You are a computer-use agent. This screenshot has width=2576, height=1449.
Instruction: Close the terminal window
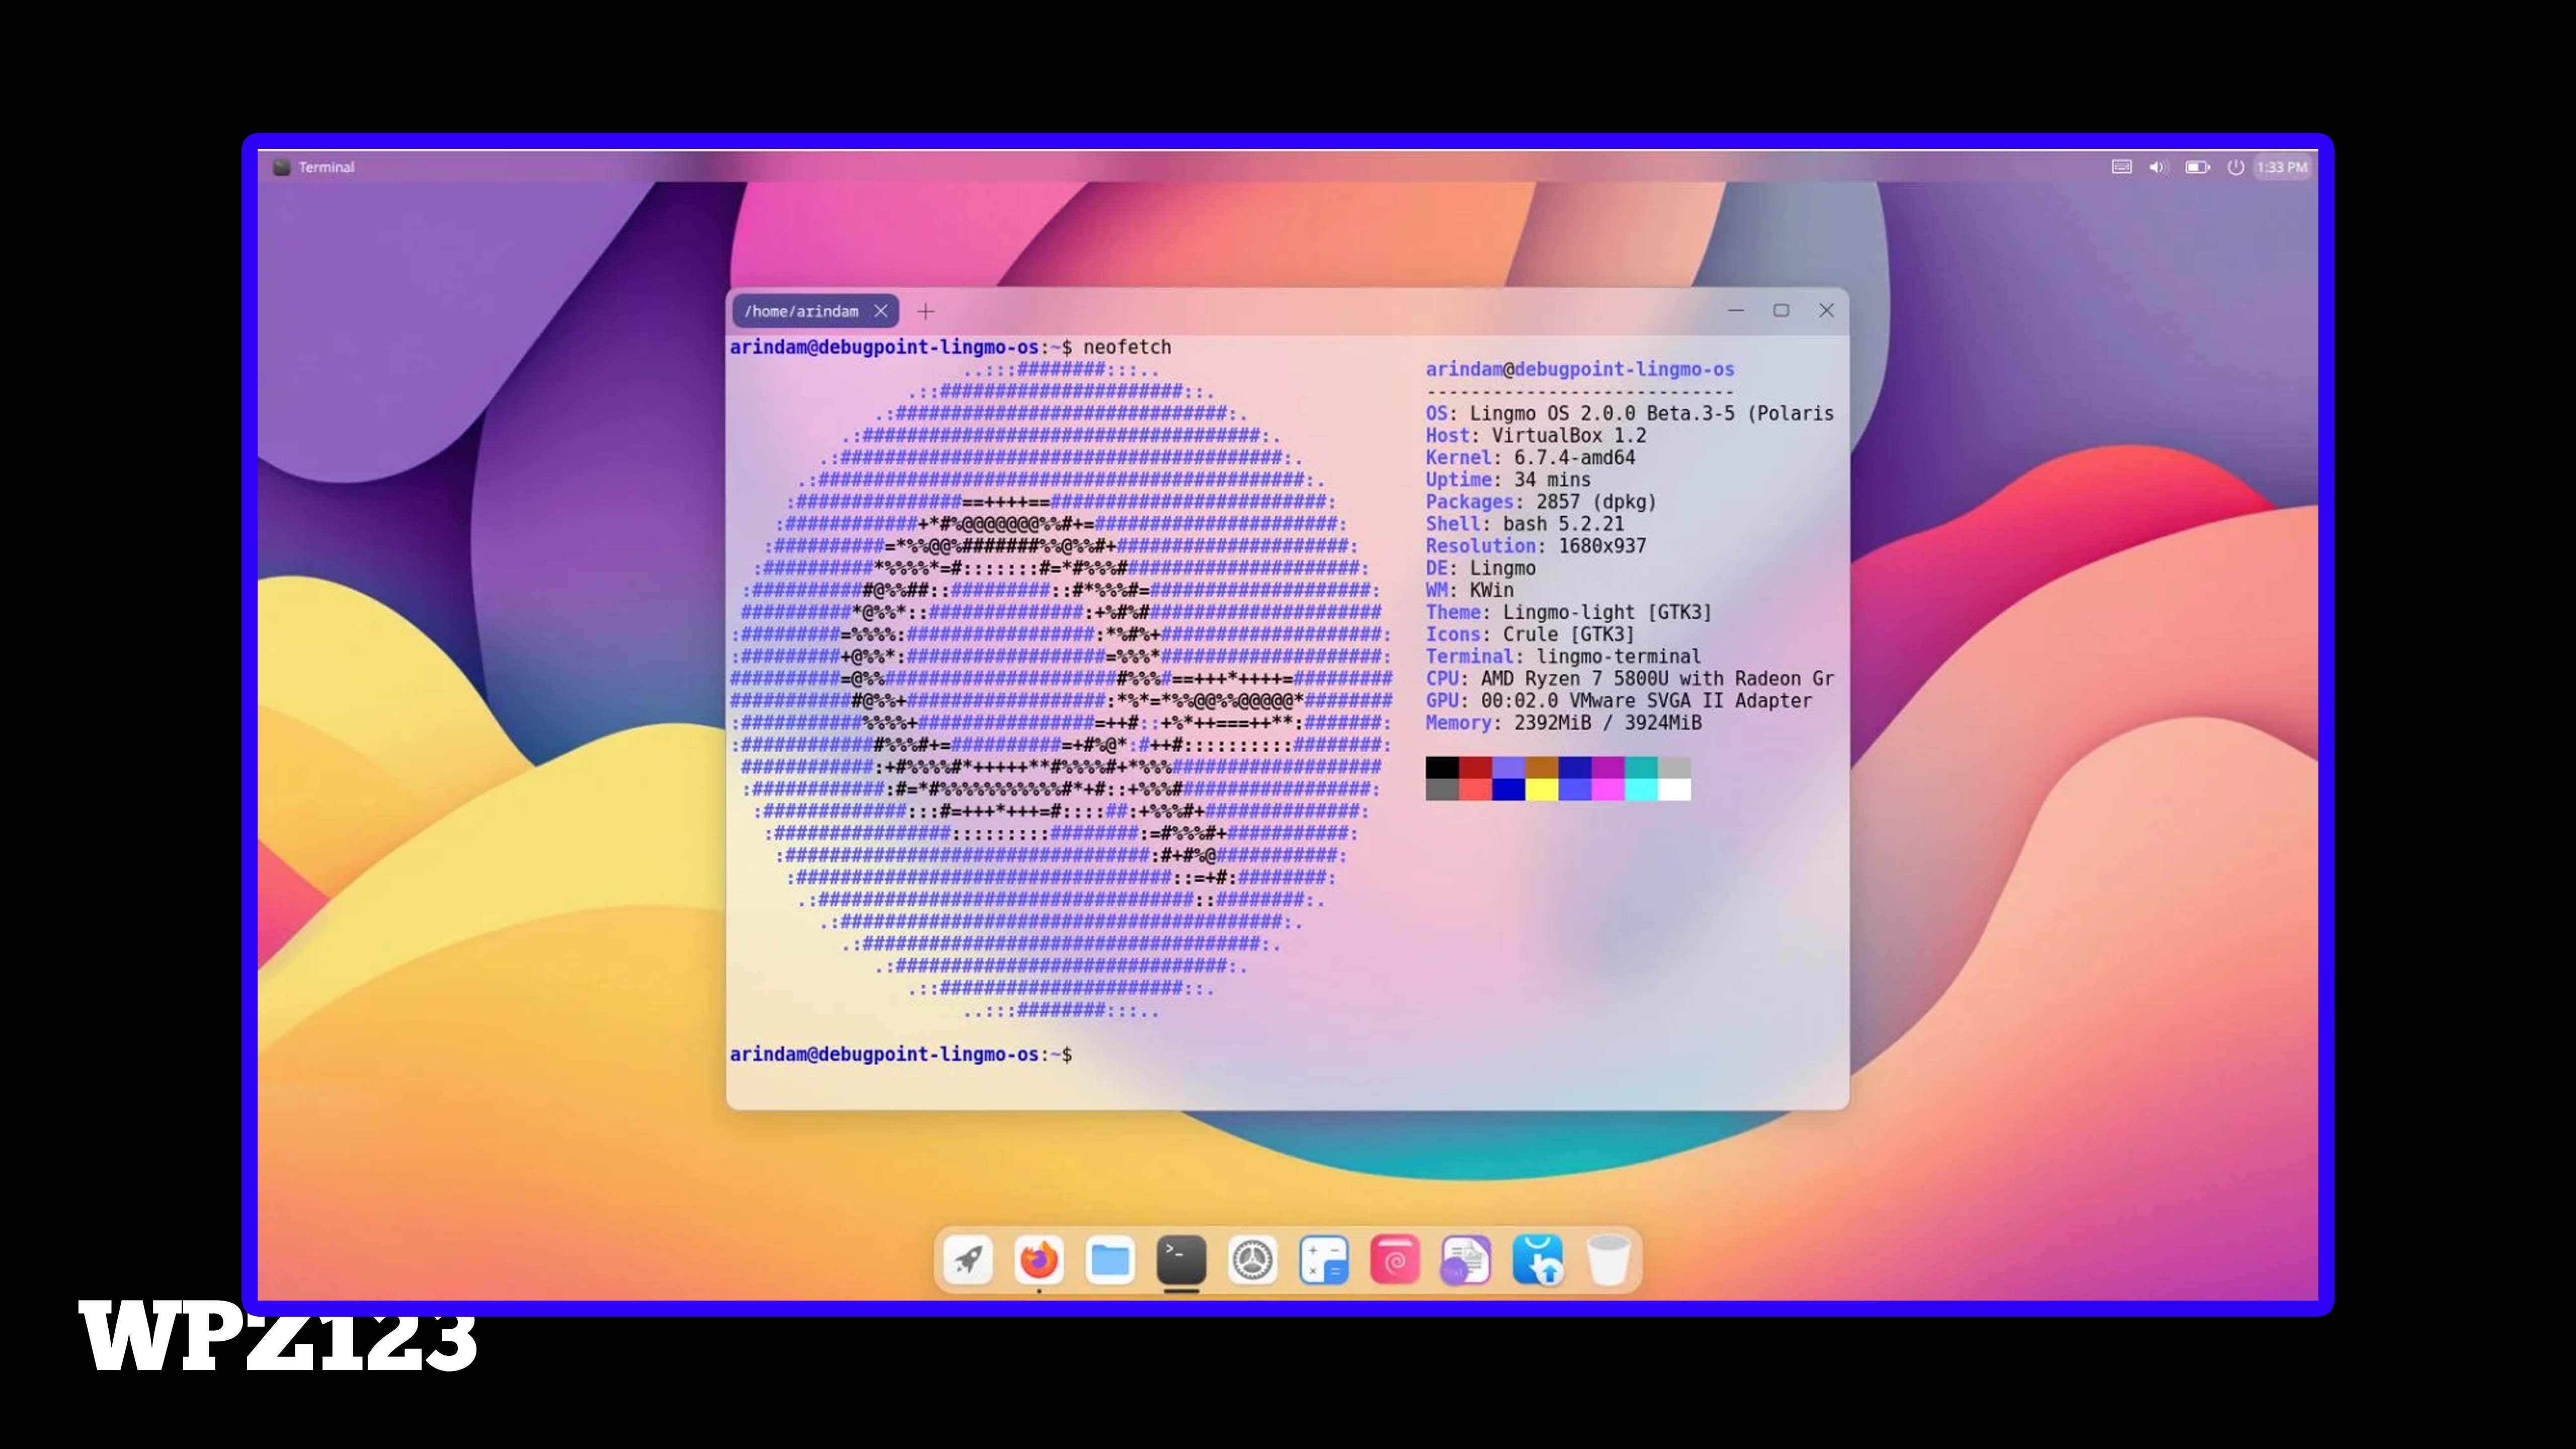tap(1826, 310)
